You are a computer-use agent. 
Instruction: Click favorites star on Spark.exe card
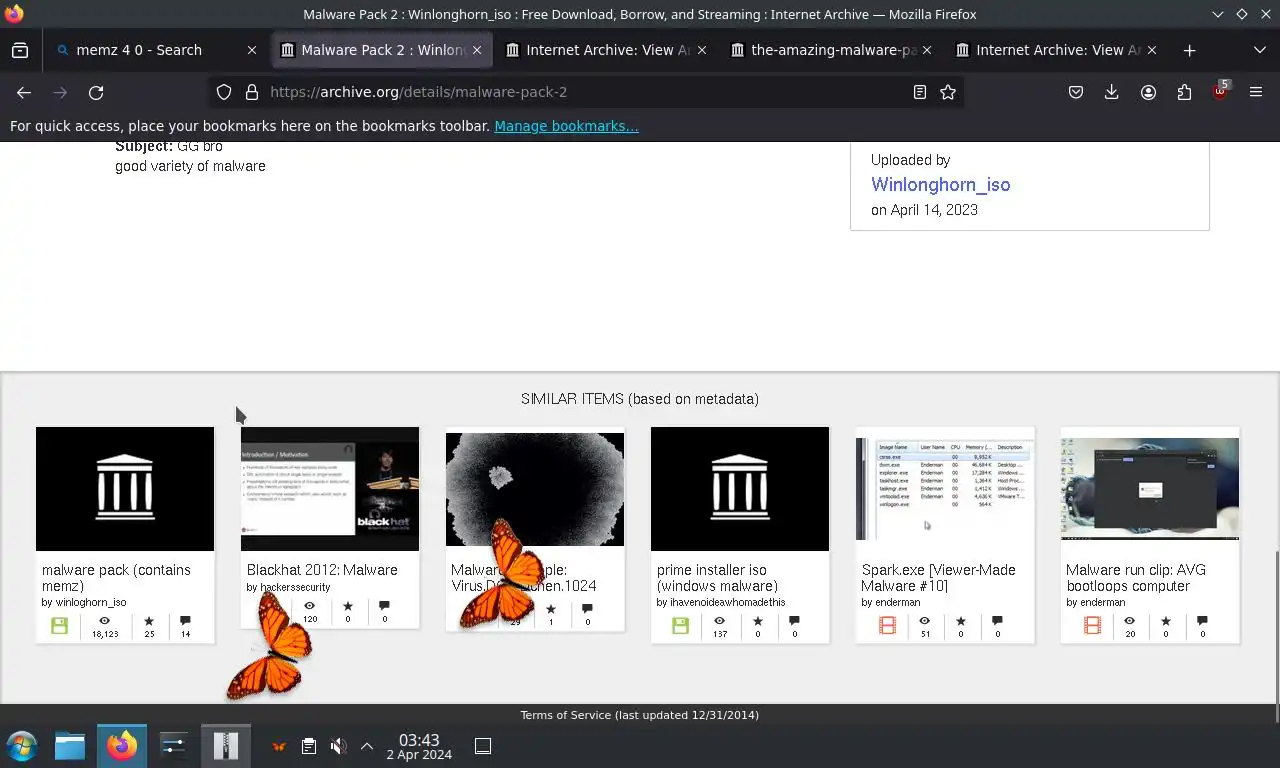(x=961, y=621)
